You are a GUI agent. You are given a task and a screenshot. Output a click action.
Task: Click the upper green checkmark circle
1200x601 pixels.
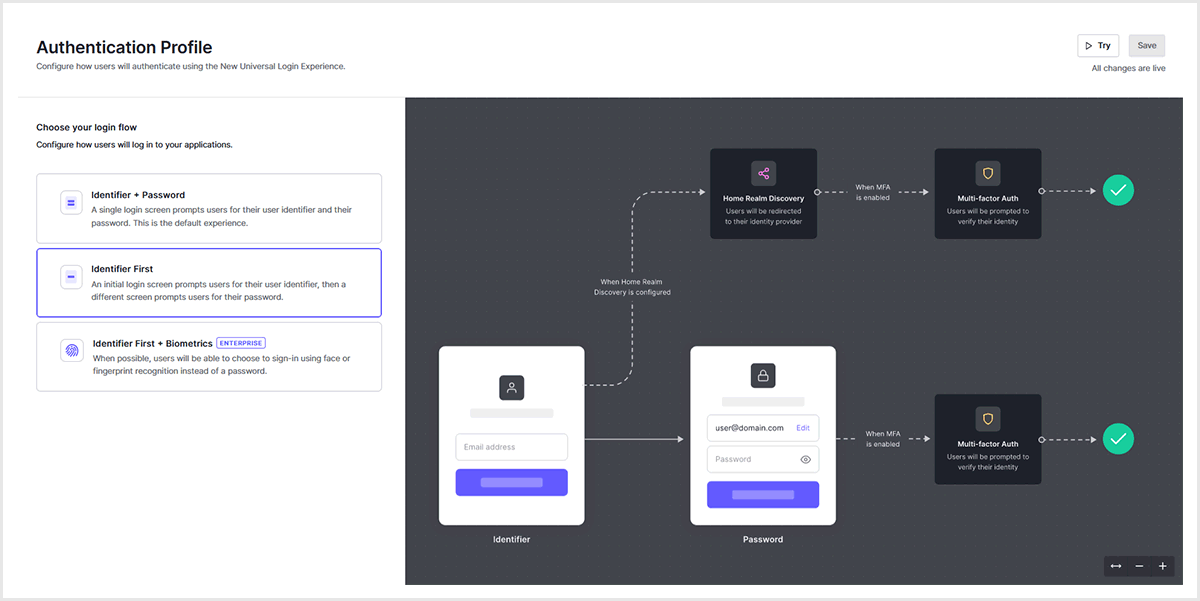point(1118,190)
